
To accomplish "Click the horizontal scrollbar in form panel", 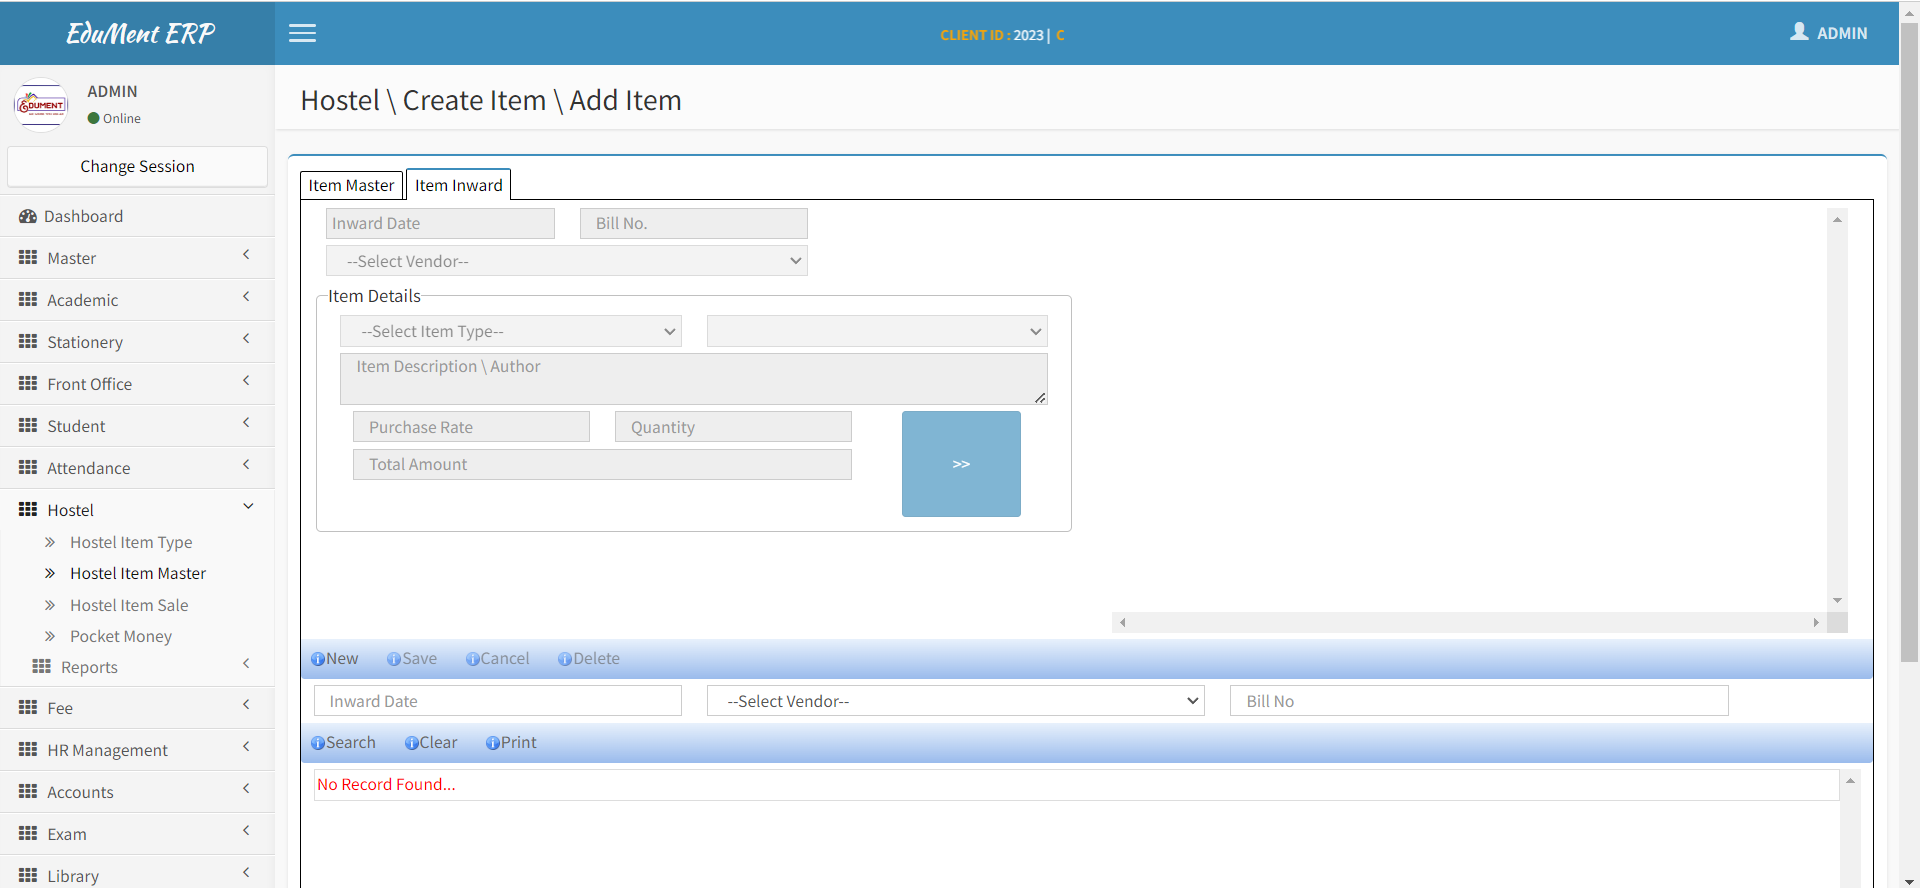I will click(1468, 622).
